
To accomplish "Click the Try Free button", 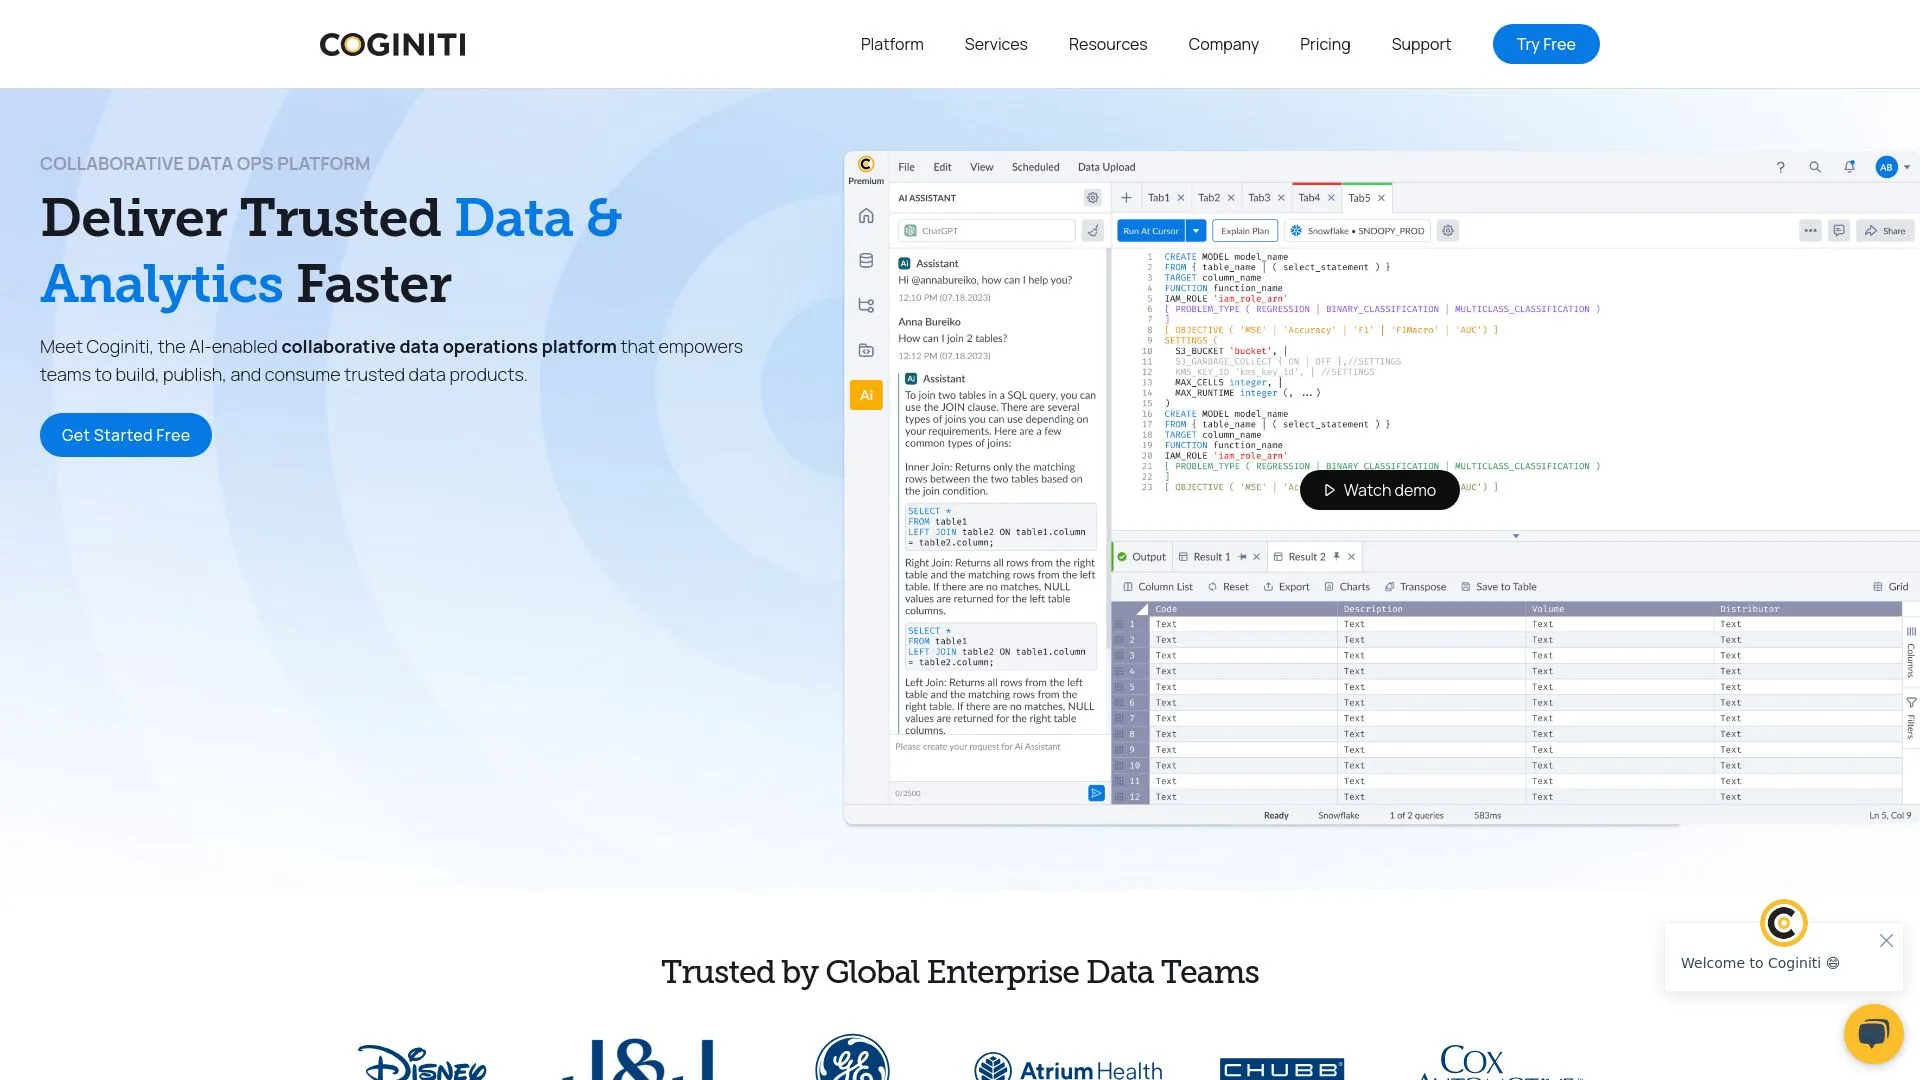I will coord(1545,44).
